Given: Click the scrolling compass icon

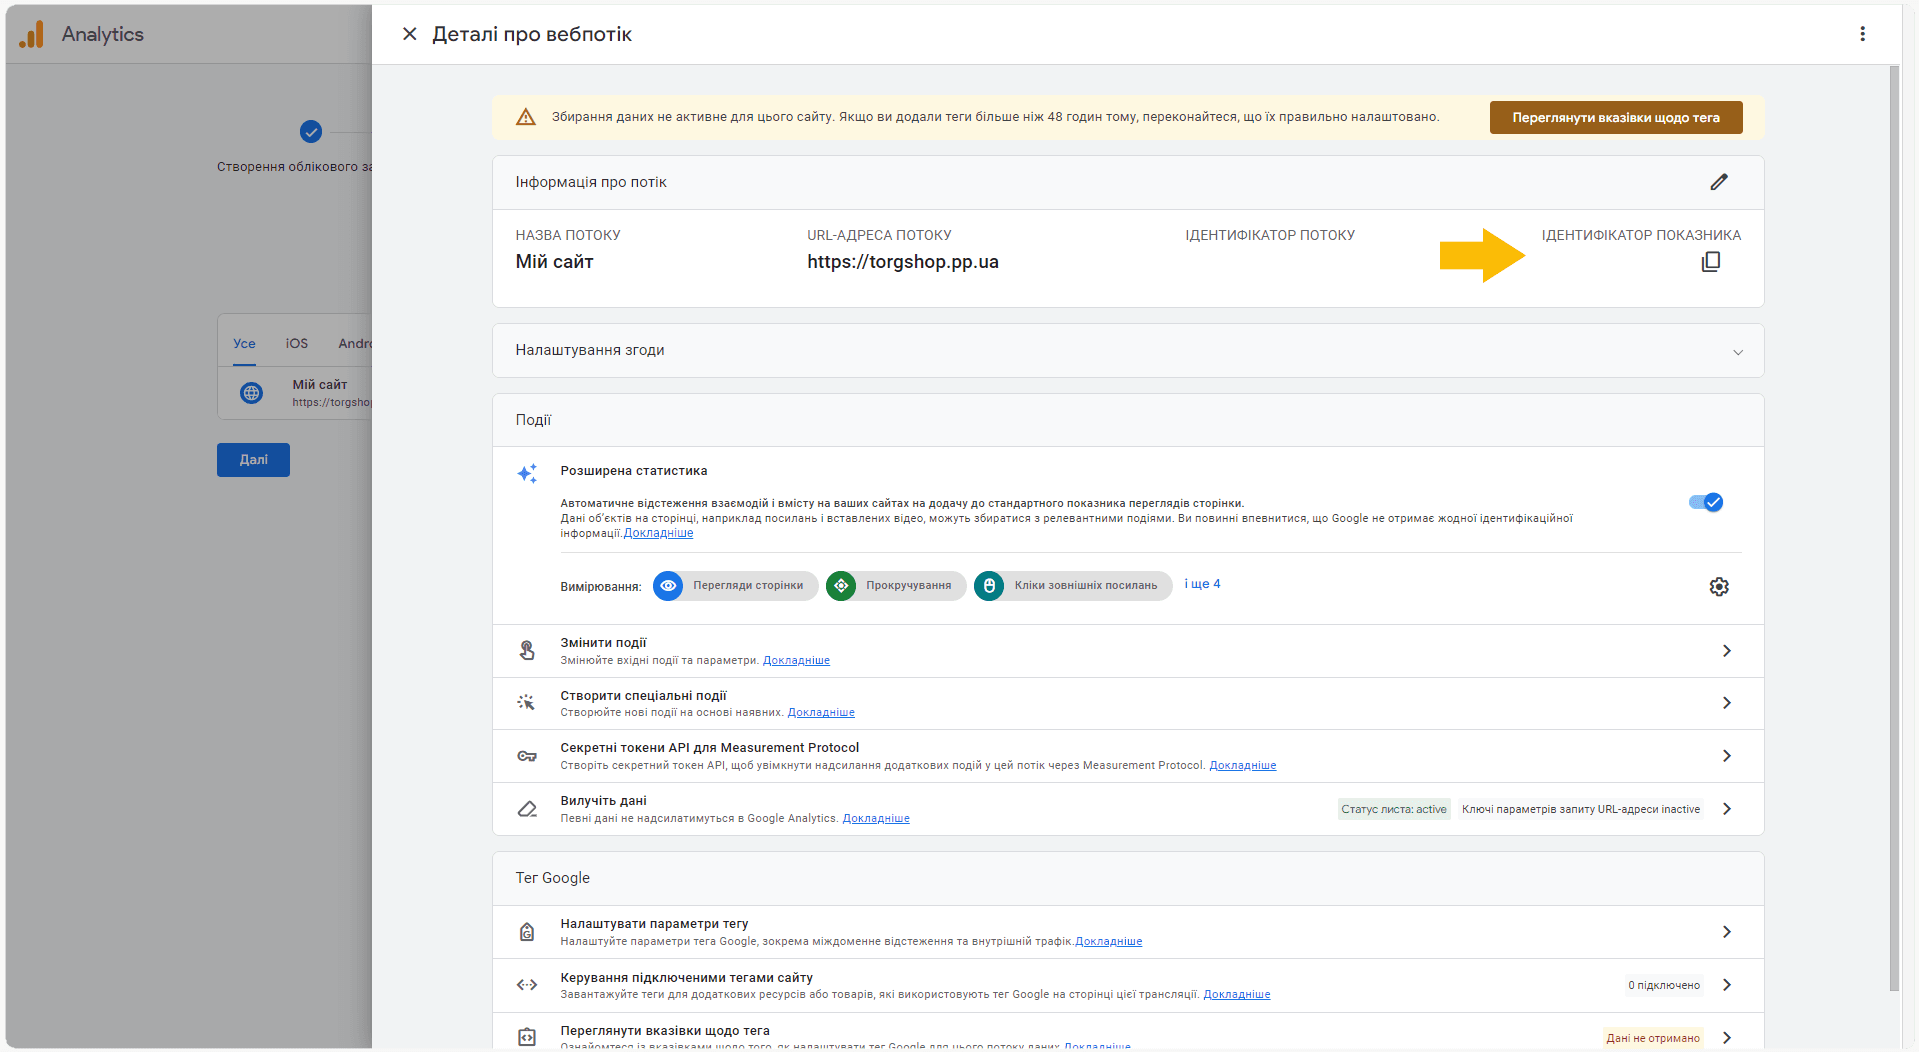Looking at the screenshot, I should pyautogui.click(x=841, y=586).
